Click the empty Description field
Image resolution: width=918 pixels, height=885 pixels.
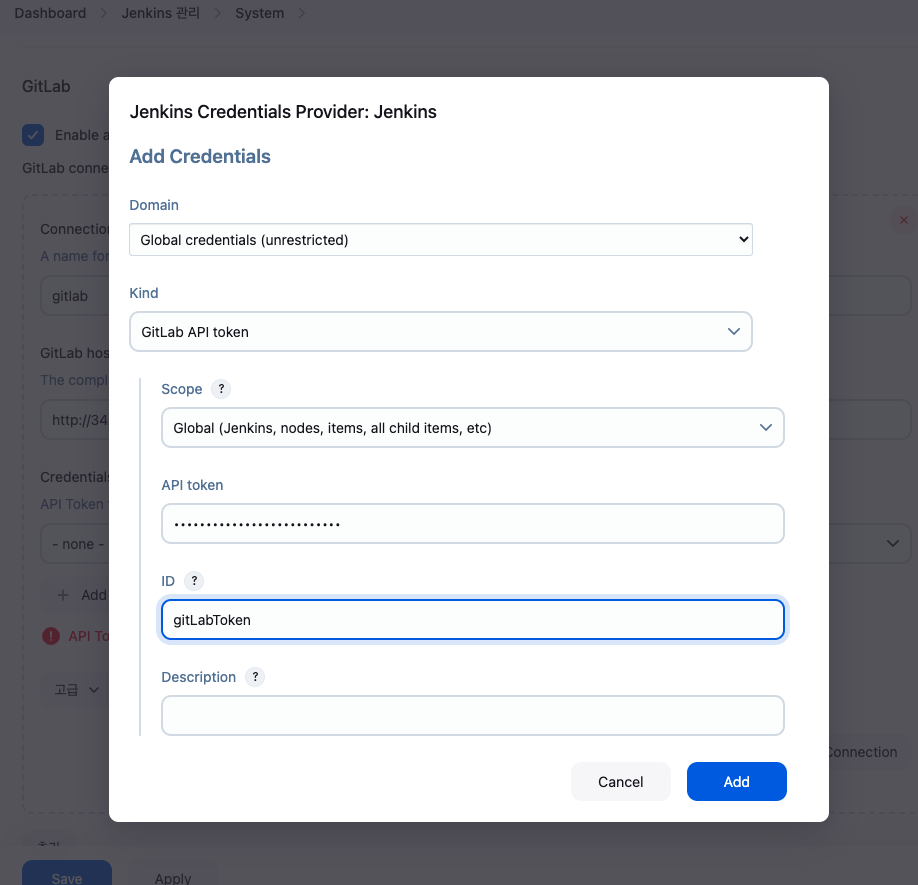pos(472,716)
